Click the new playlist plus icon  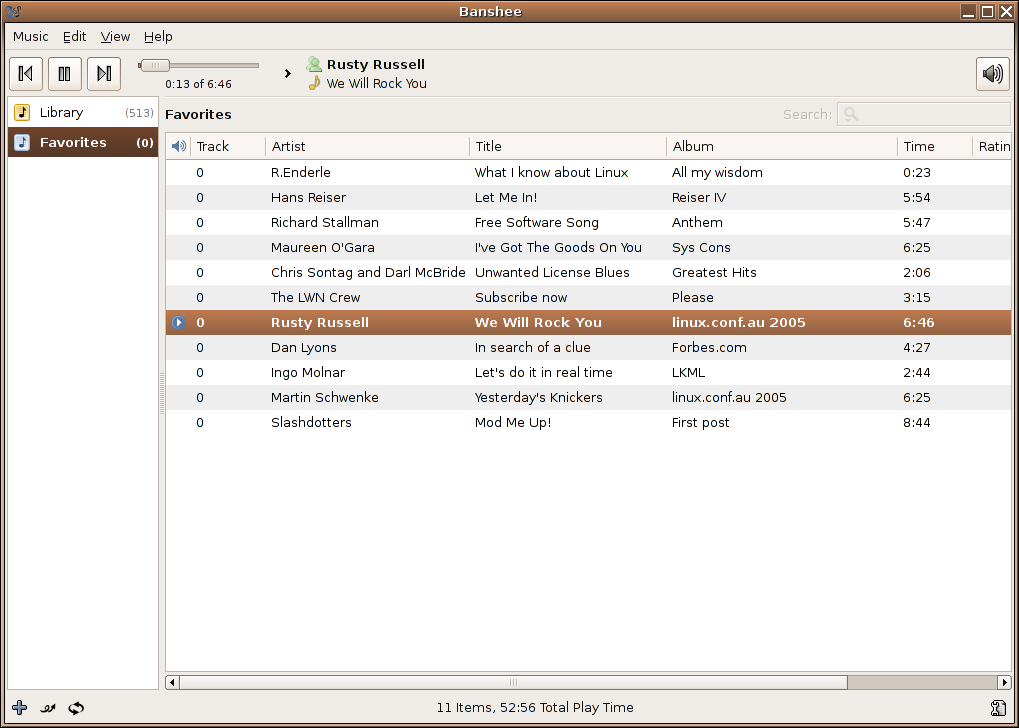pyautogui.click(x=19, y=708)
